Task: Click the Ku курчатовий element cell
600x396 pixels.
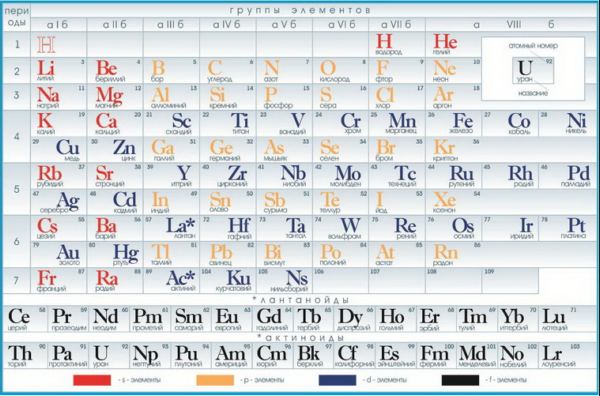Action: [x=227, y=281]
